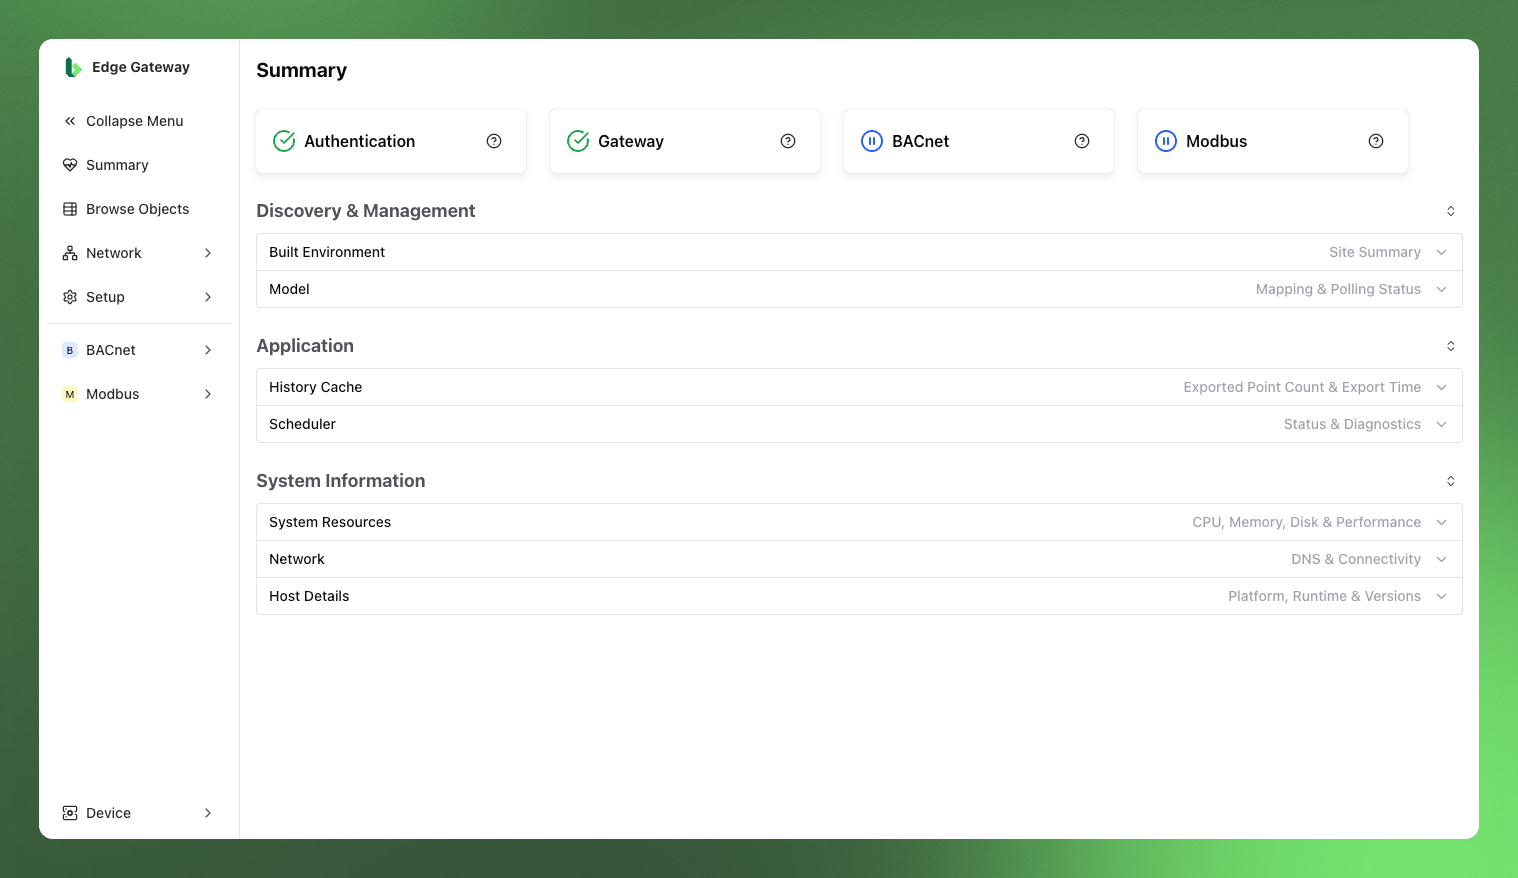Expand the Host Details row chevron
This screenshot has height=878, width=1518.
pyautogui.click(x=1442, y=596)
